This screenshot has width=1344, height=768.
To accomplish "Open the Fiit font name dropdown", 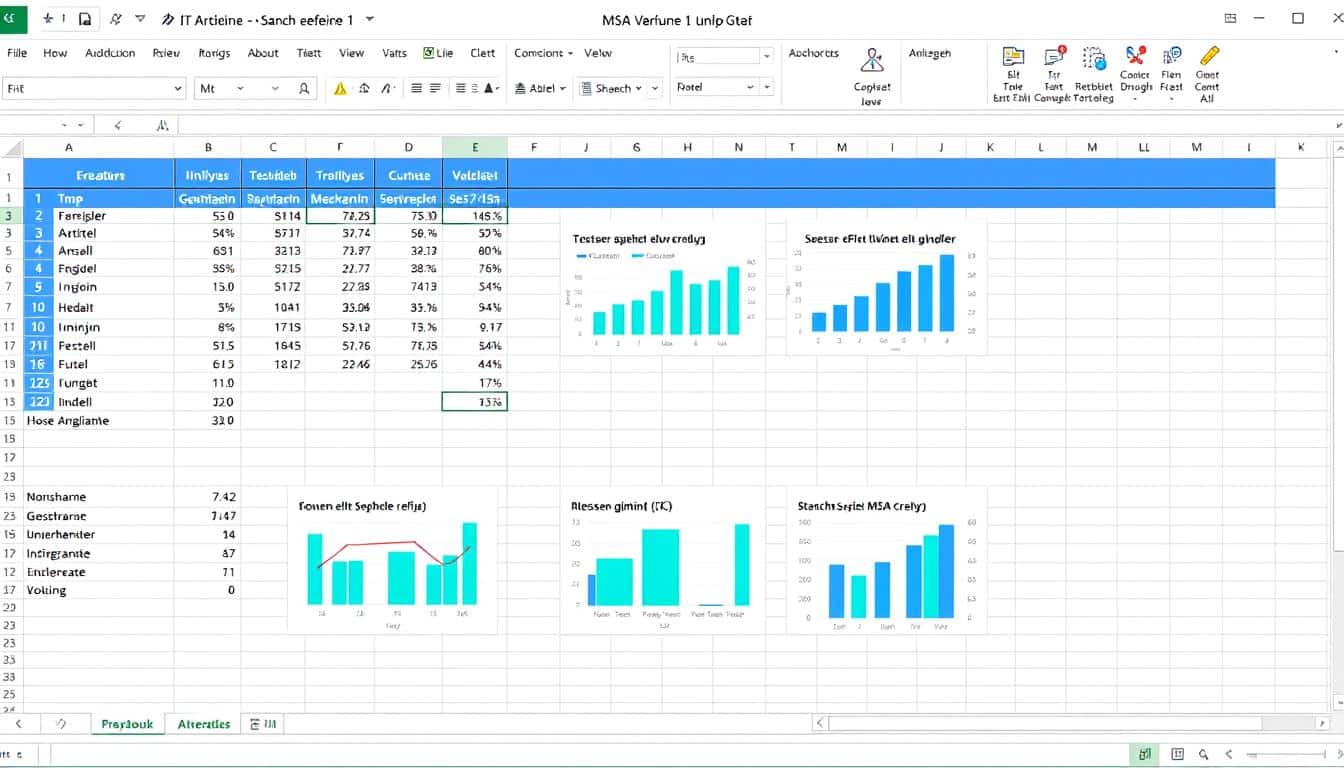I will [x=178, y=88].
